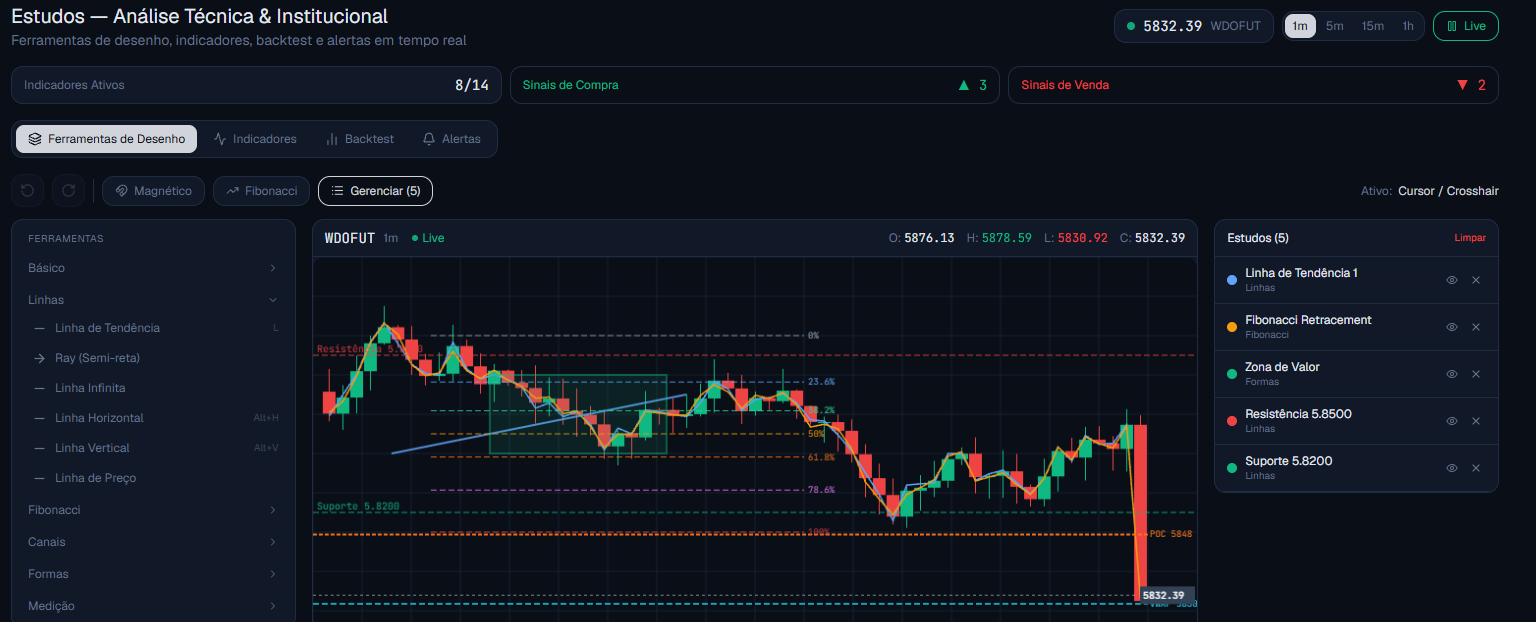Hide Suporte 5.8200 with eye icon
Viewport: 1536px width, 622px height.
(x=1452, y=468)
